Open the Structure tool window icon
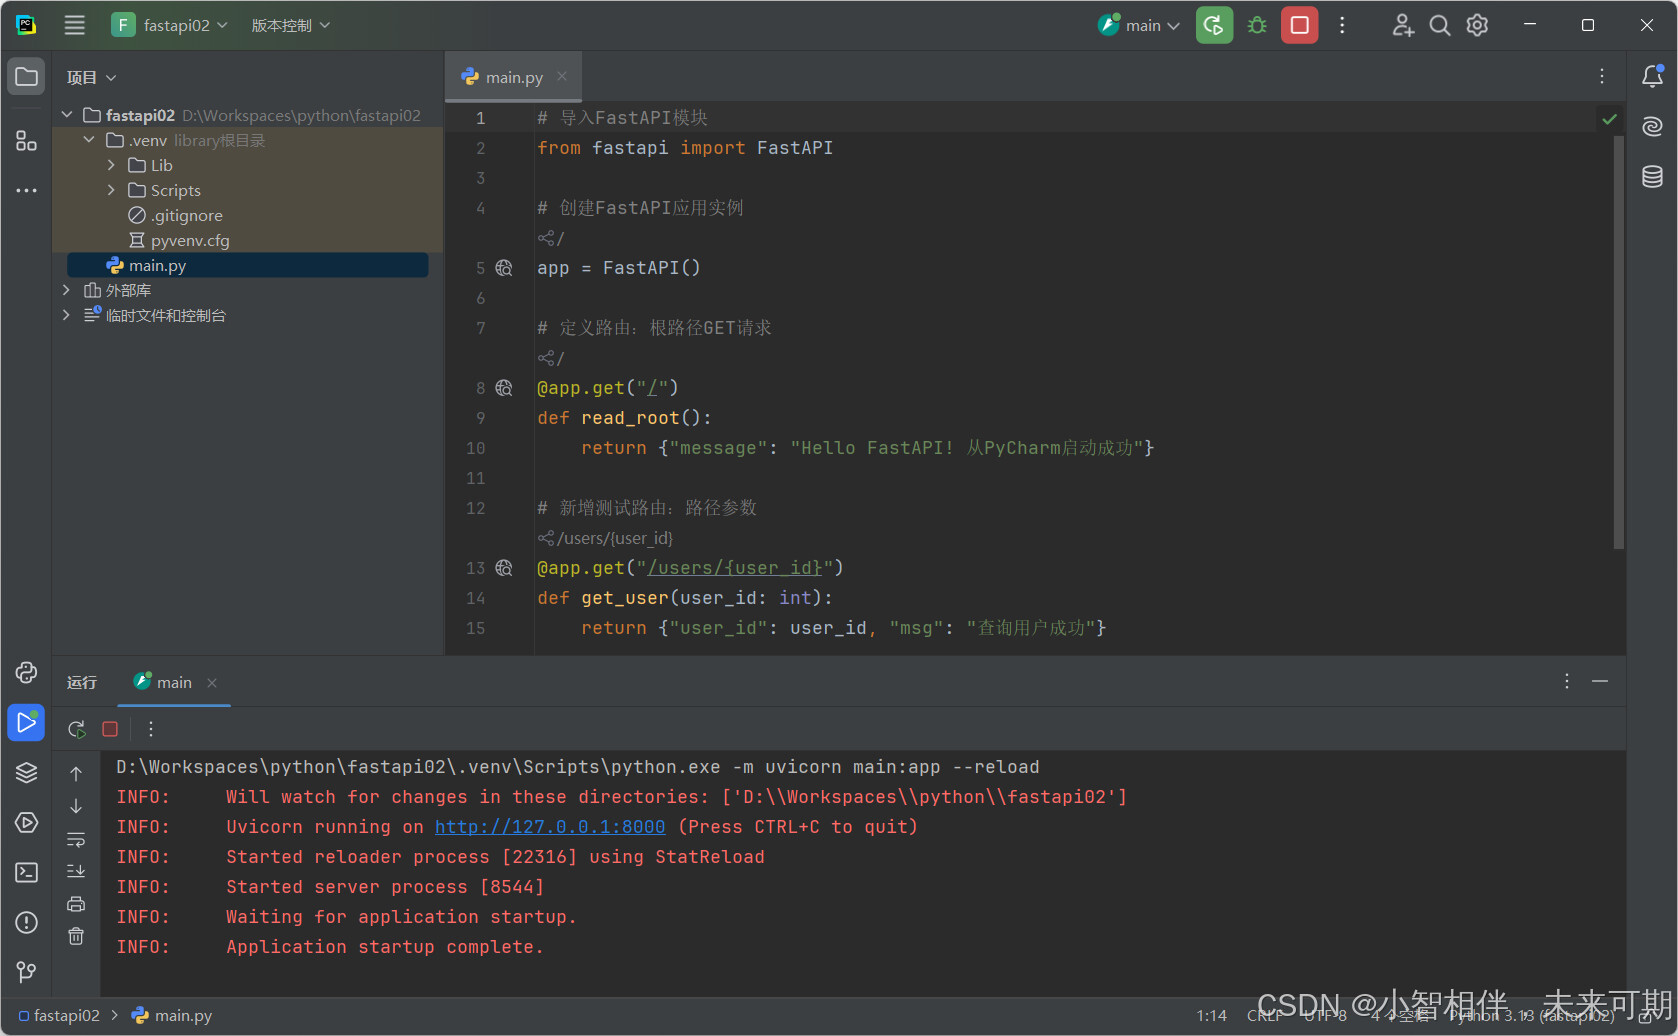Viewport: 1678px width, 1036px height. pos(26,141)
